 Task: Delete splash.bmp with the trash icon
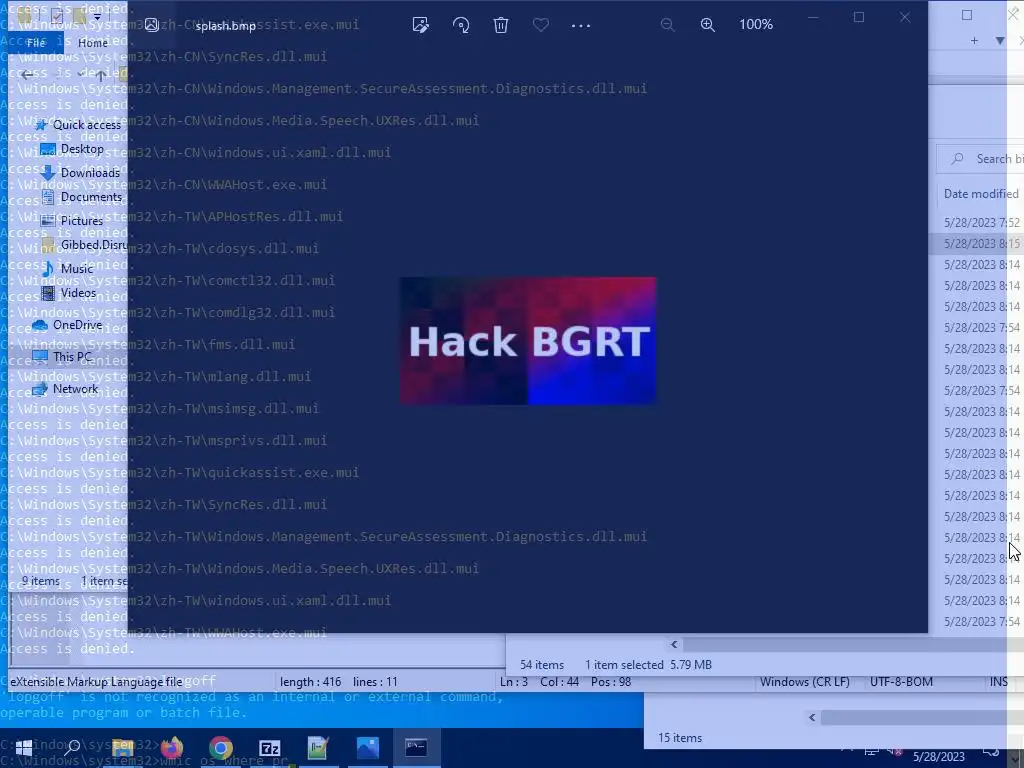(501, 25)
